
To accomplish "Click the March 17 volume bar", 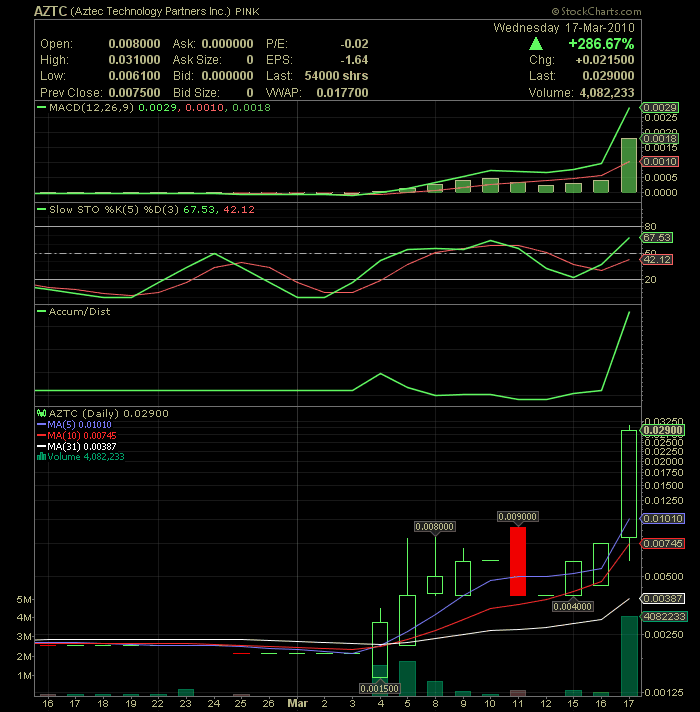I will 629,656.
